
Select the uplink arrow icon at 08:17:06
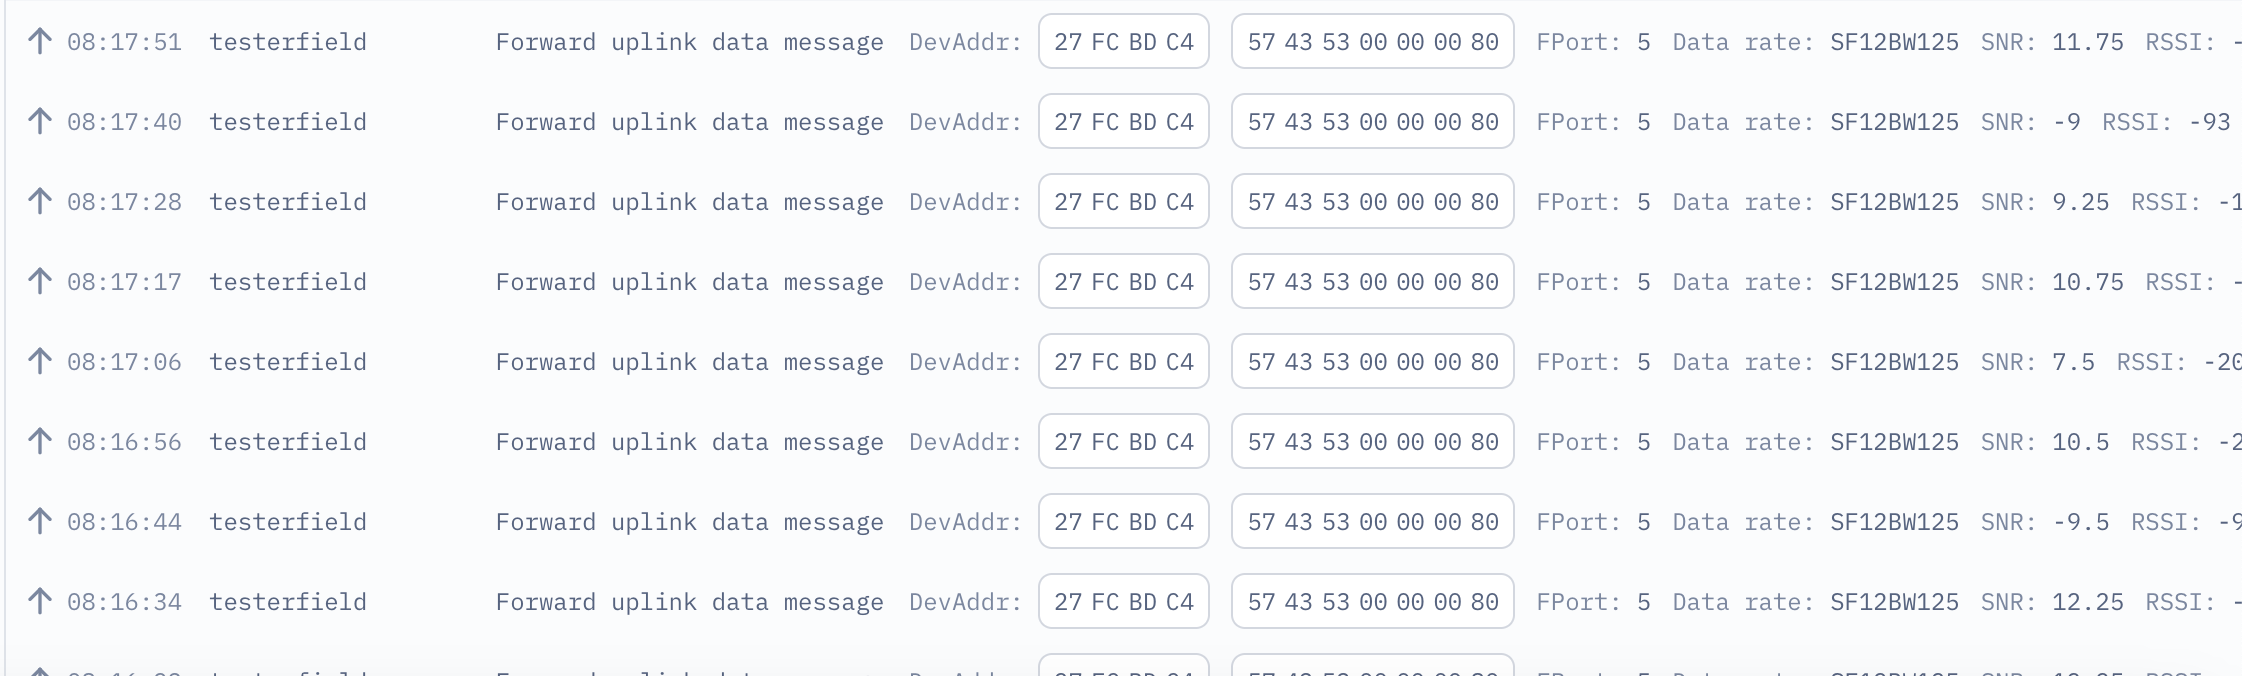pos(39,361)
